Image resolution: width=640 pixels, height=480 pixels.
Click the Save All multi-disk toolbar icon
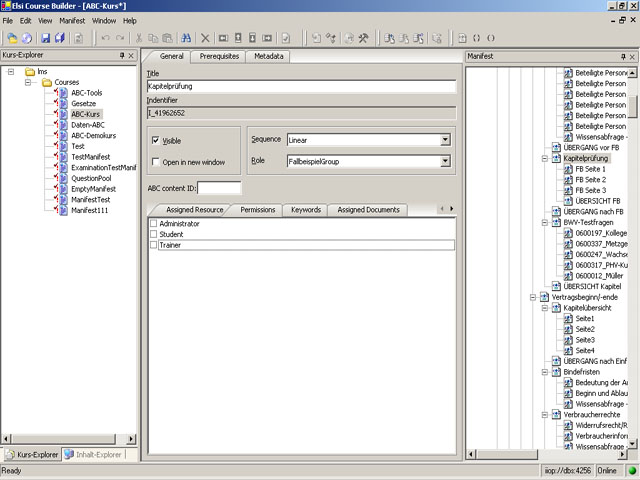pos(60,38)
